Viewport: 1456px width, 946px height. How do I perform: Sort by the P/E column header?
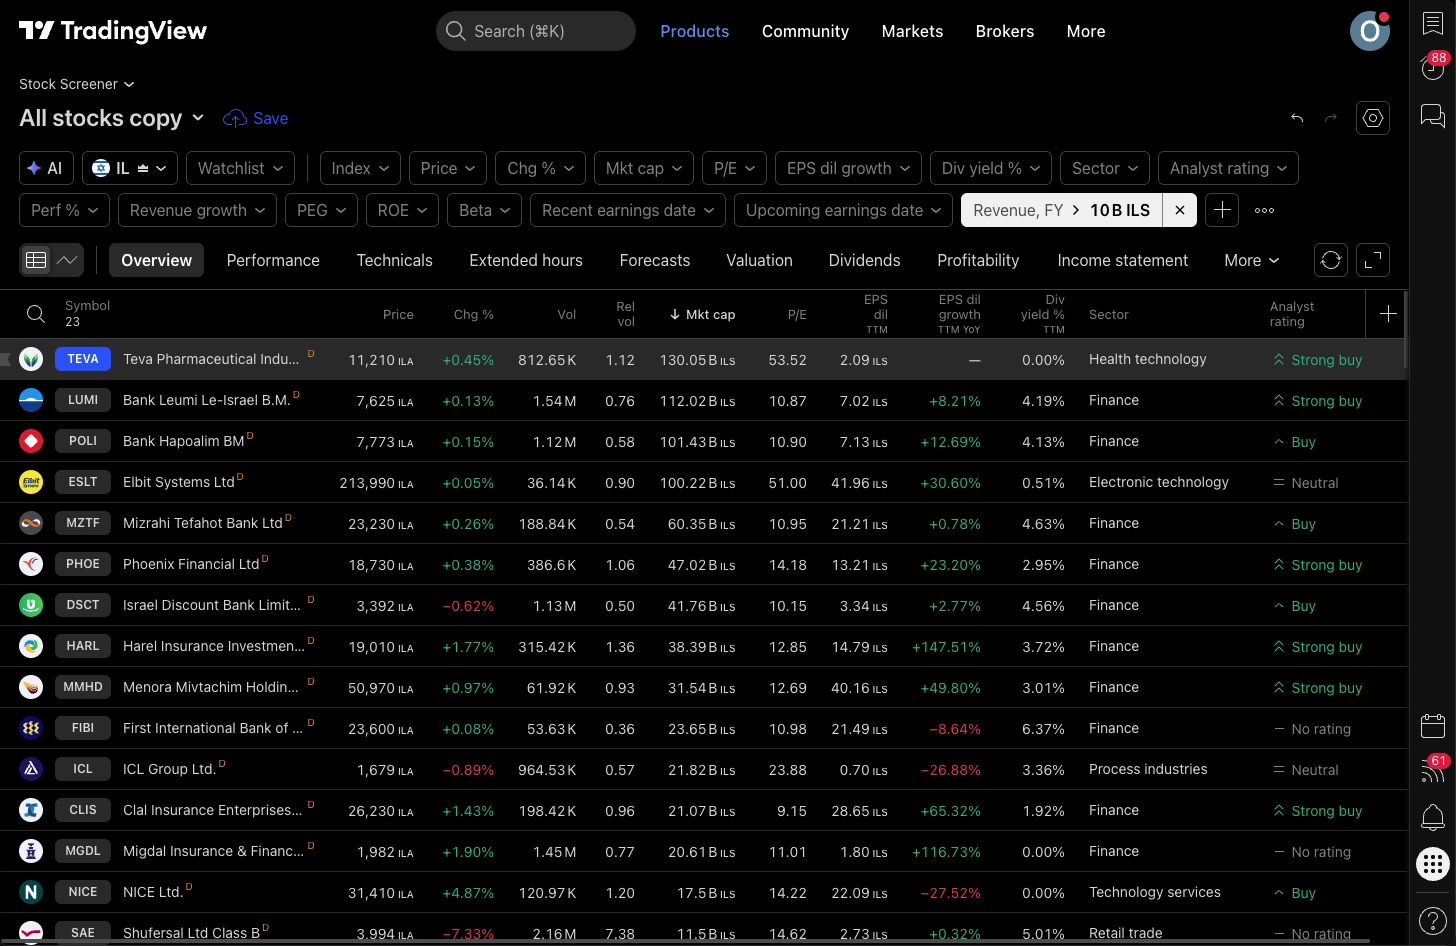(796, 314)
